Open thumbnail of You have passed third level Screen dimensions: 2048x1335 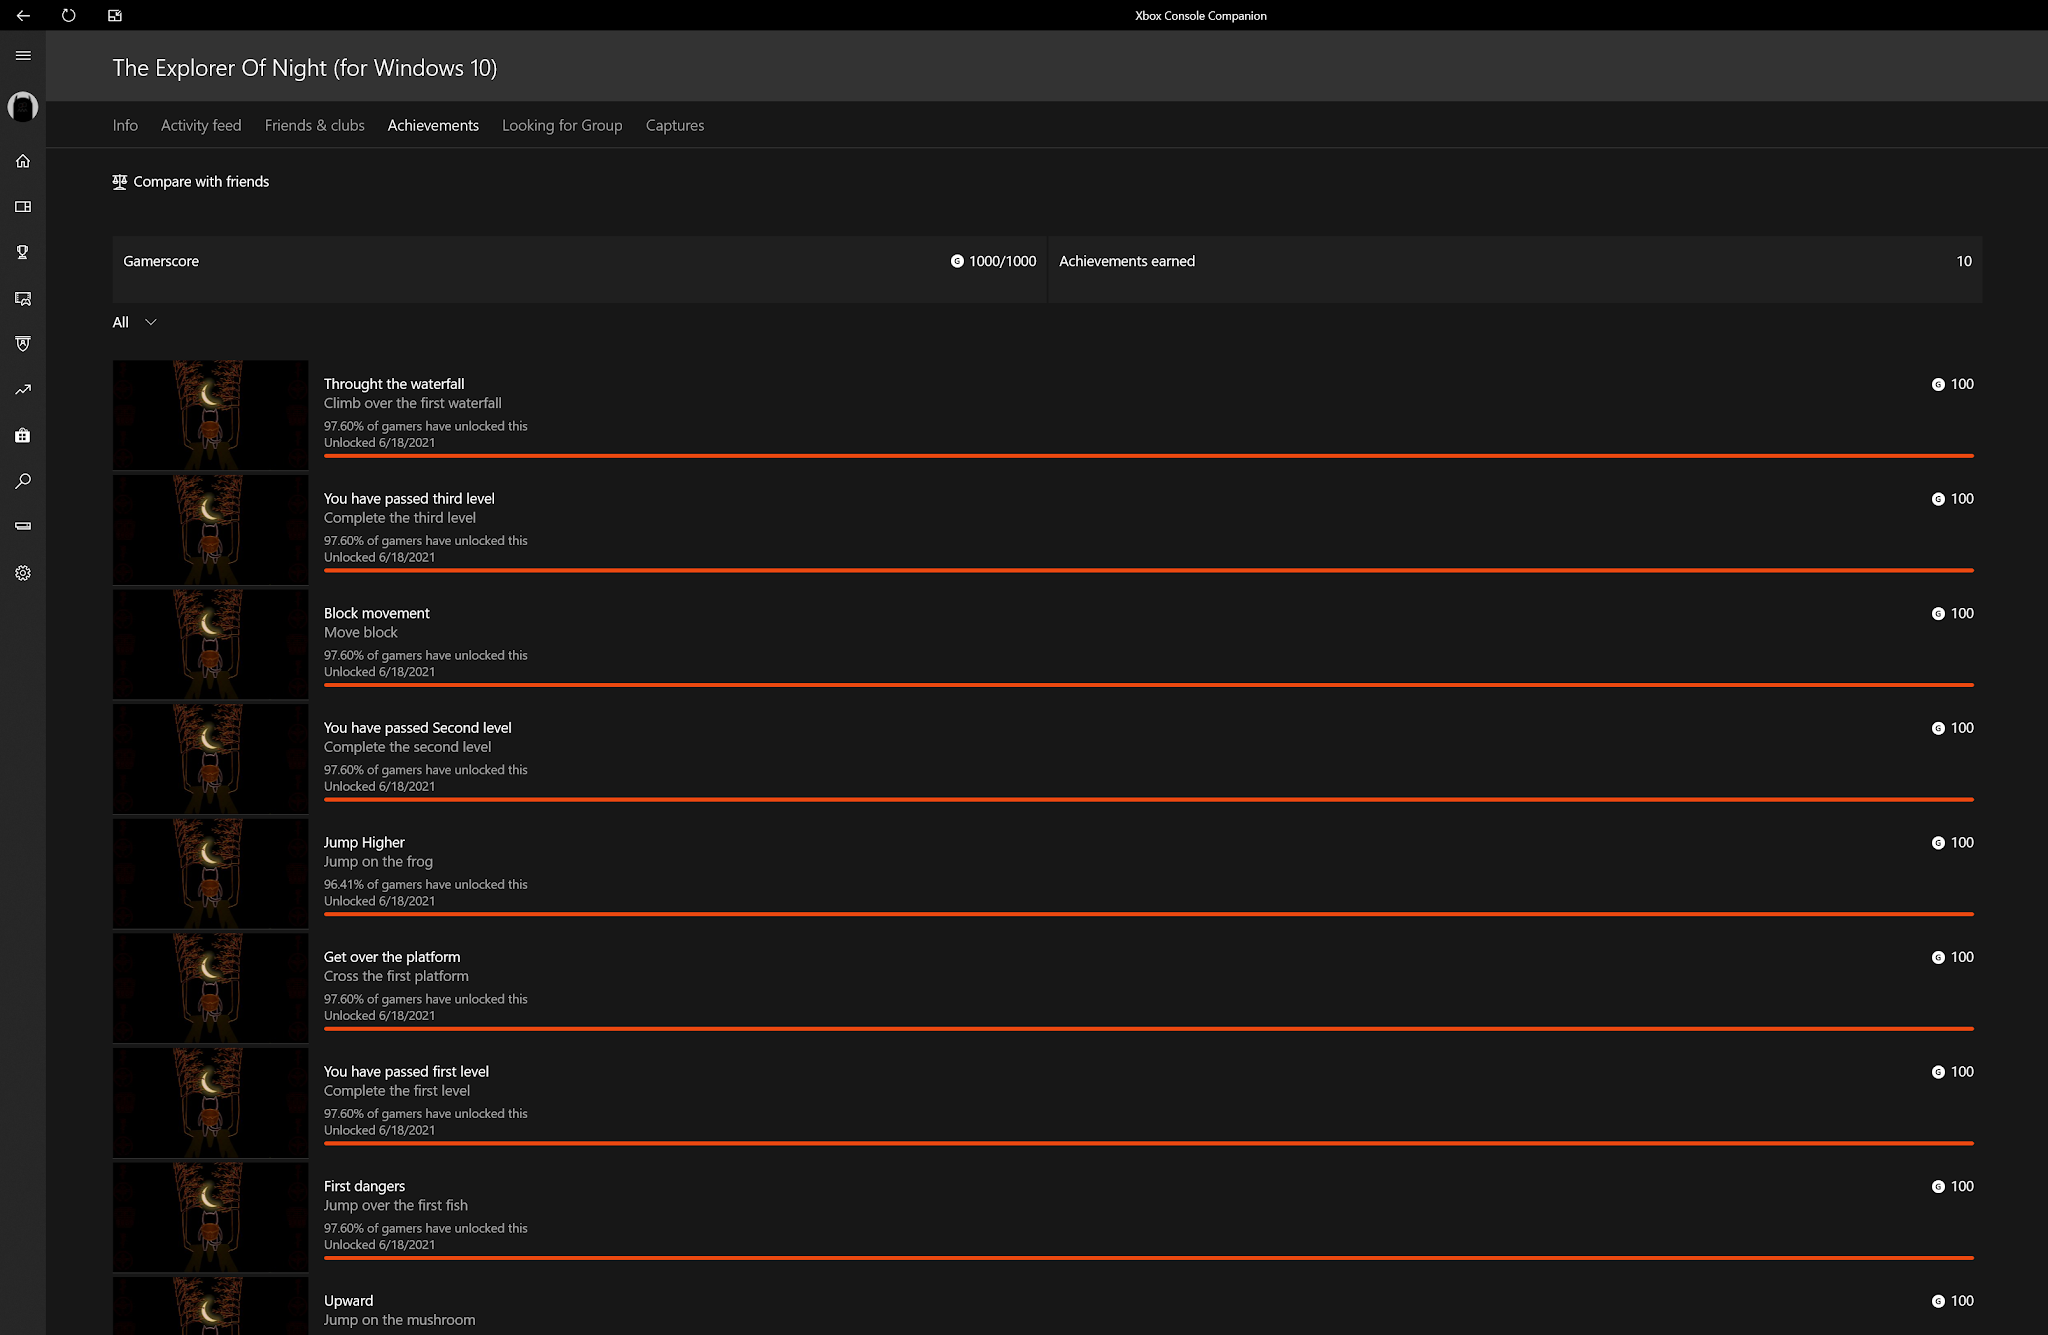(x=210, y=530)
